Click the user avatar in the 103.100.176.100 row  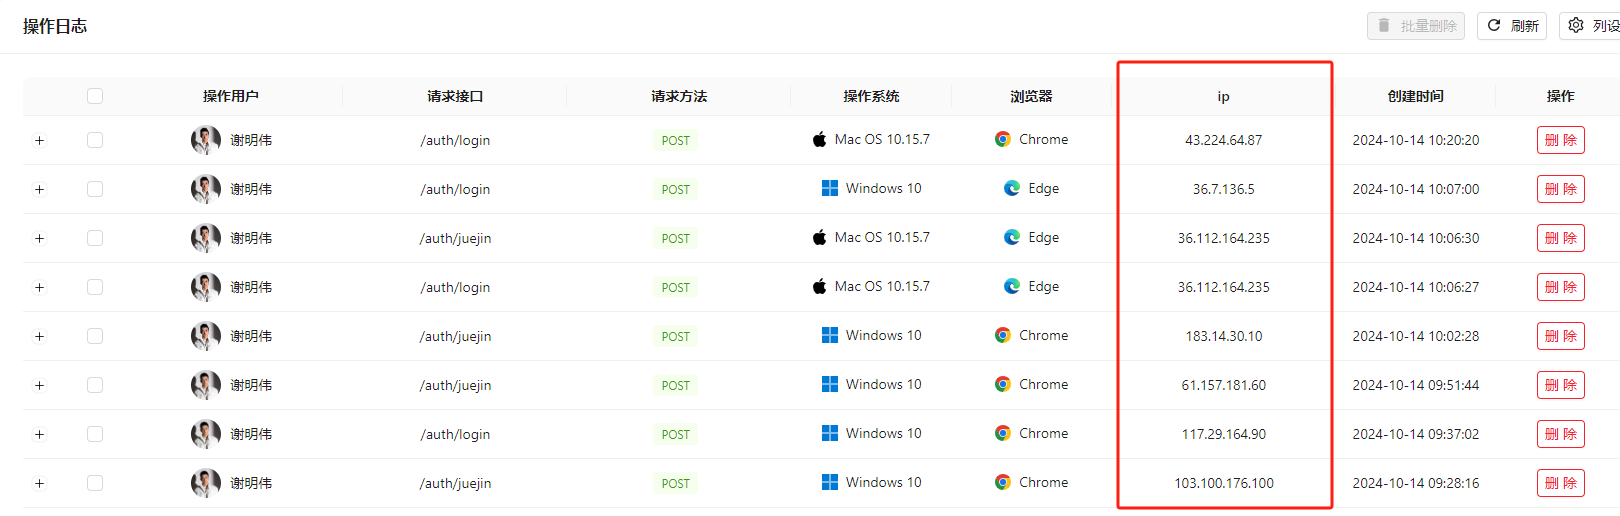tap(206, 483)
